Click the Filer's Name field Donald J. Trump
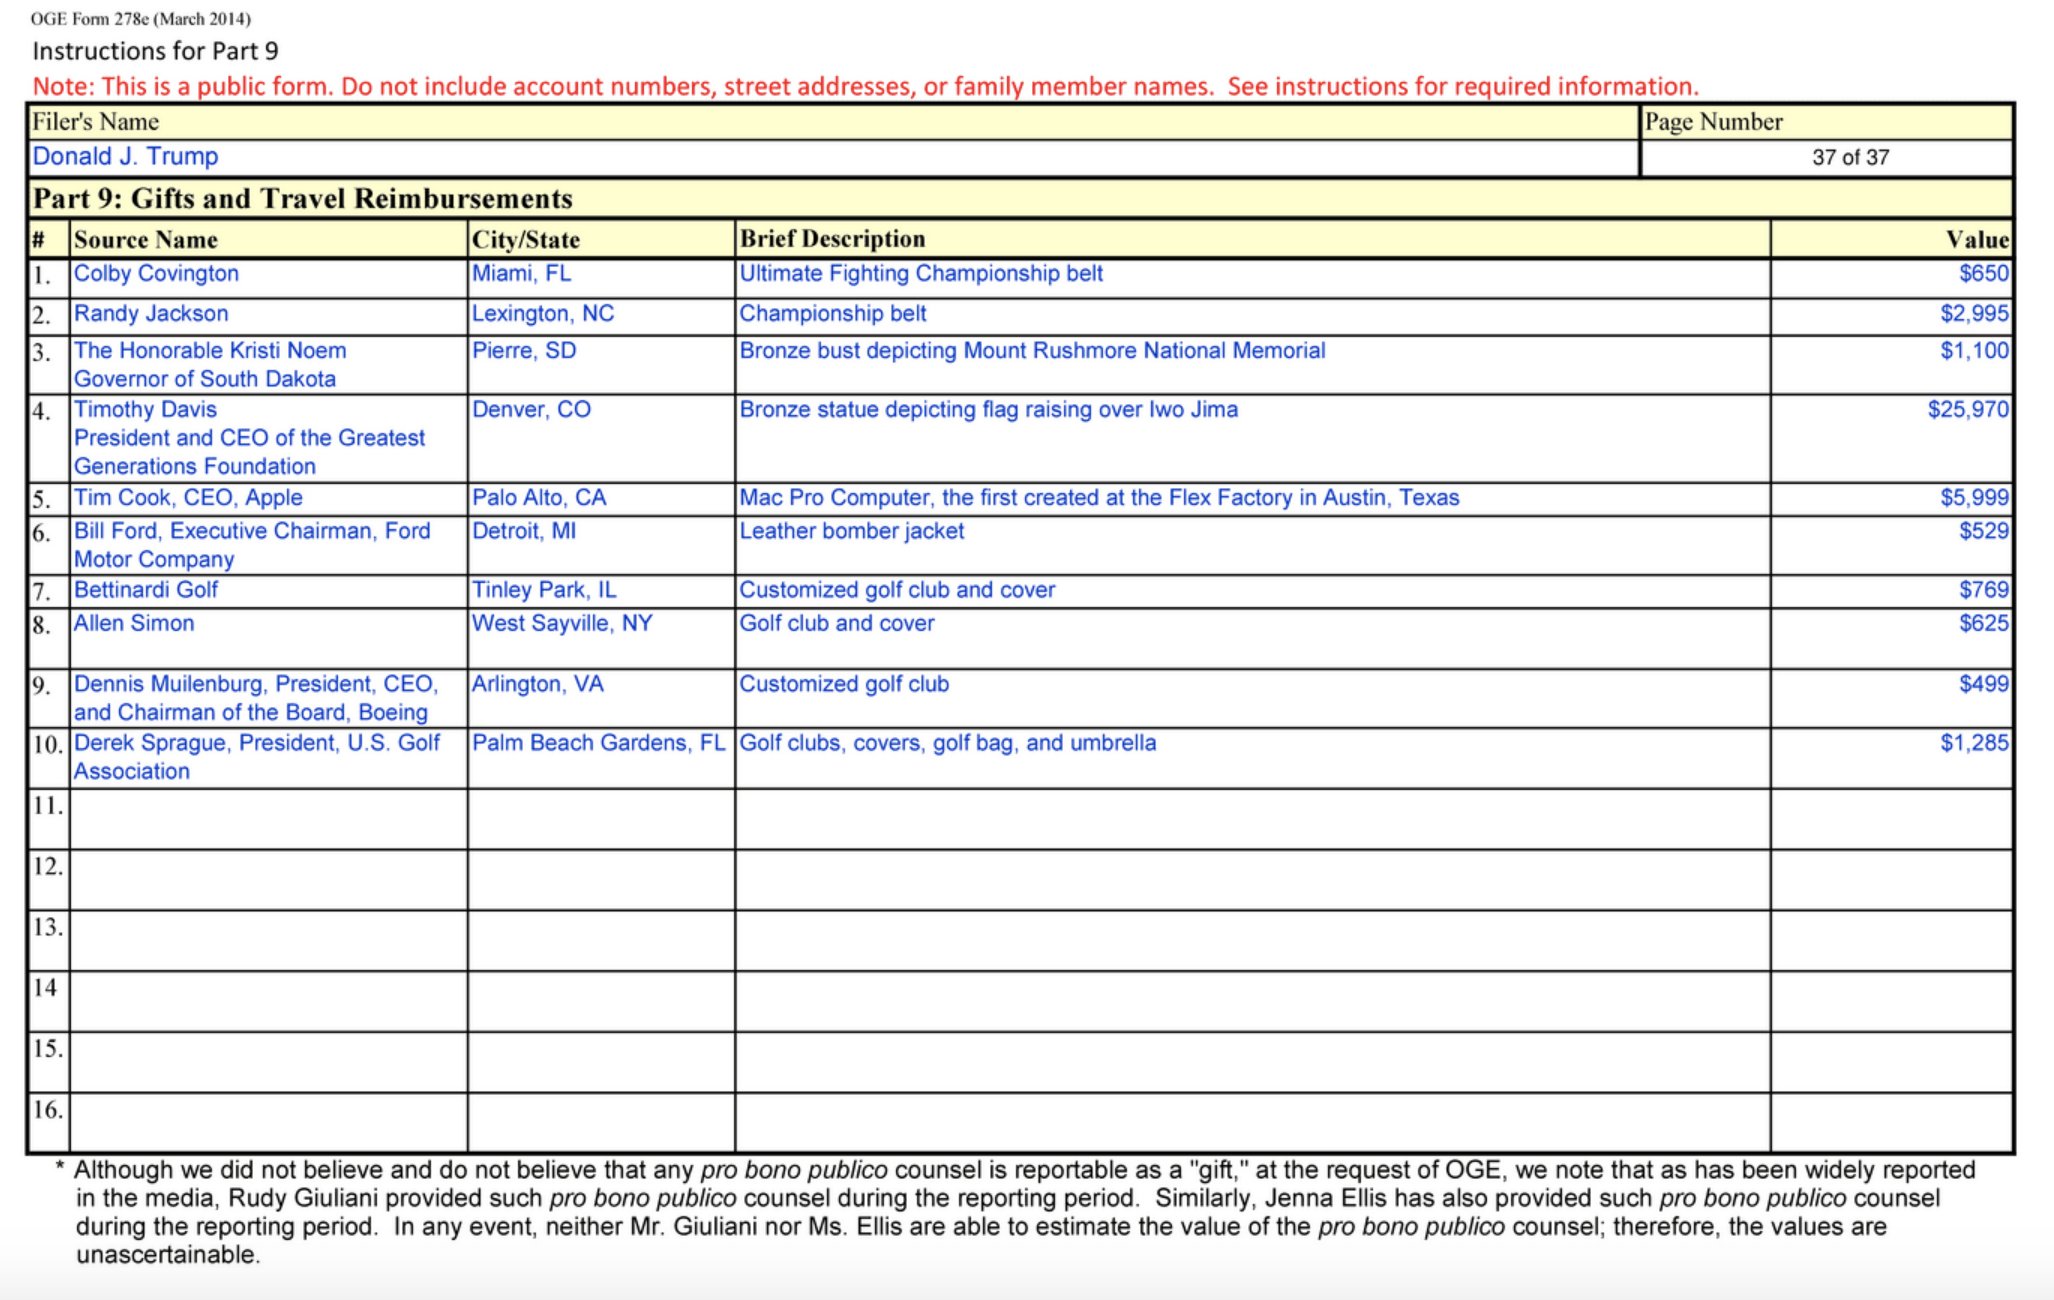This screenshot has height=1300, width=2054. [126, 157]
